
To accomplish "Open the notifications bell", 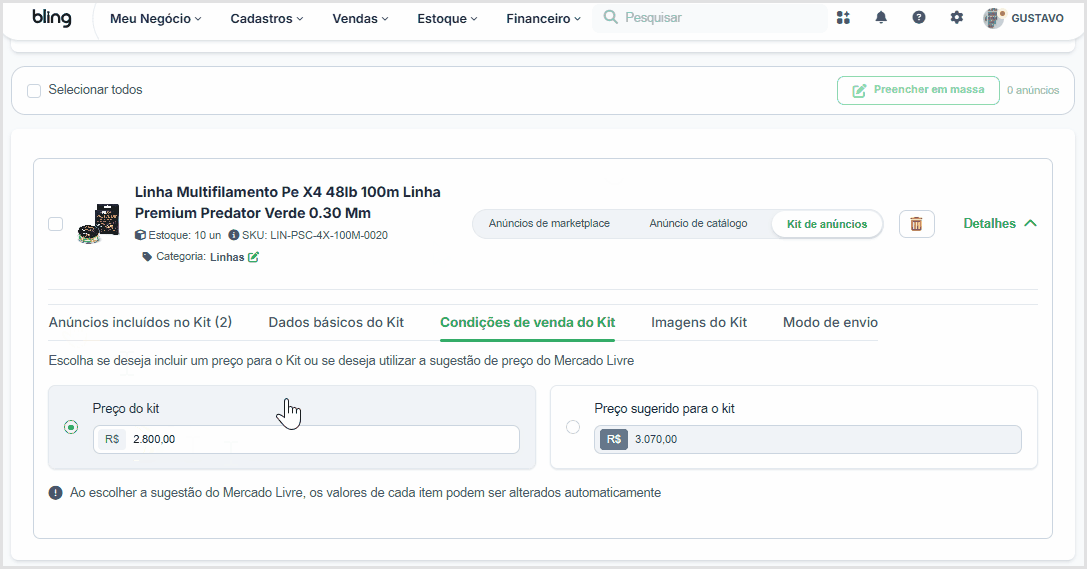I will tap(880, 18).
